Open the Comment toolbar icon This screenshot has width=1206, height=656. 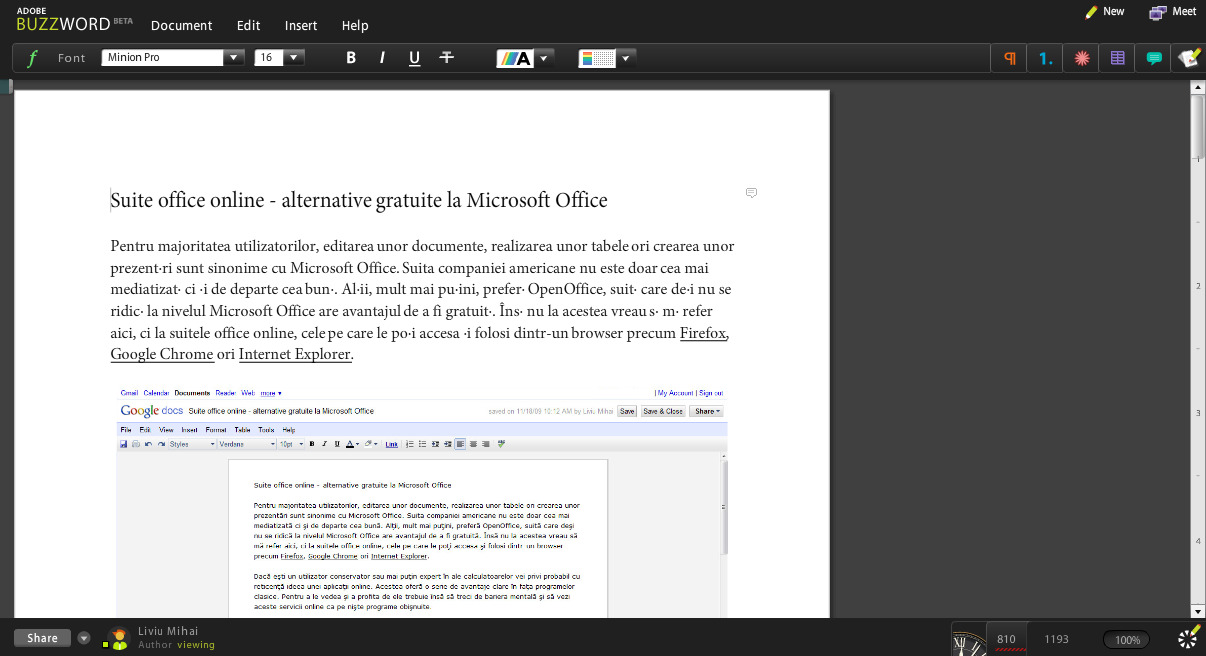1154,58
